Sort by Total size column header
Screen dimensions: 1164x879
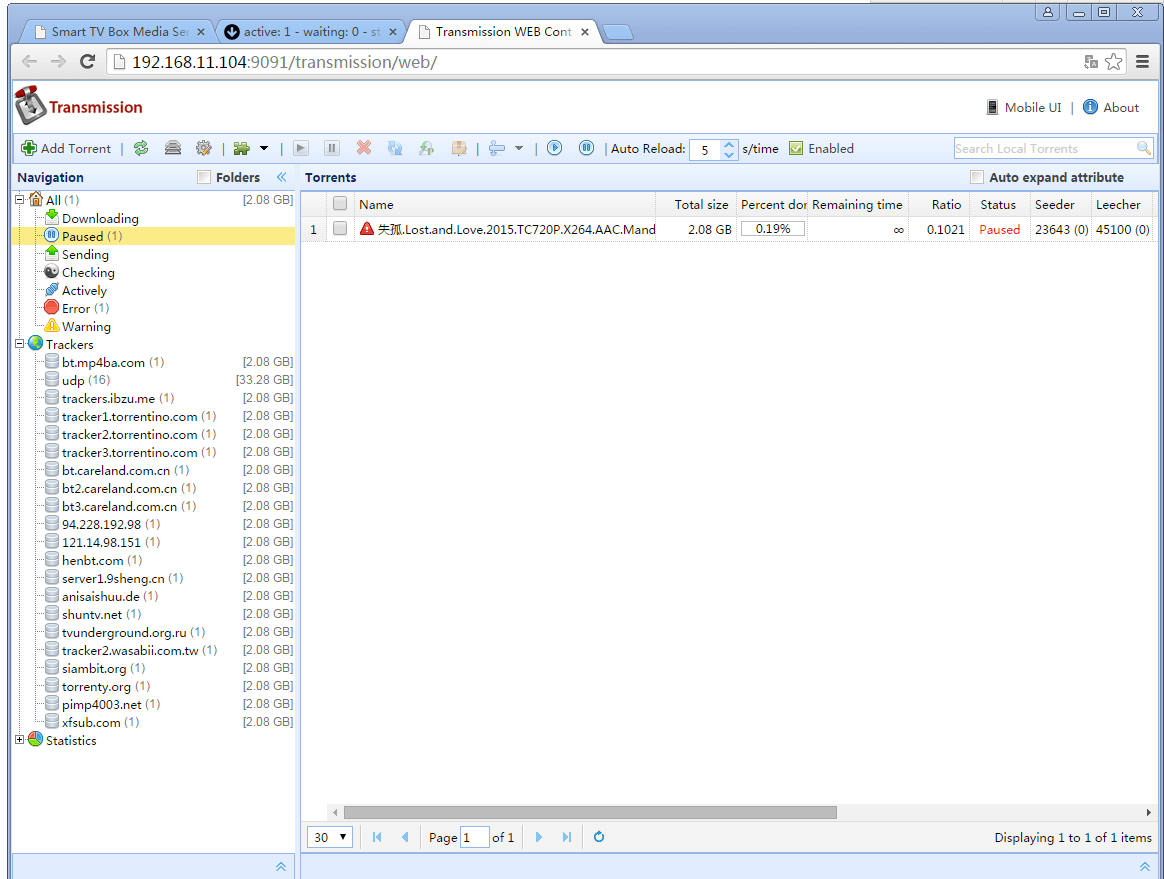pyautogui.click(x=696, y=204)
